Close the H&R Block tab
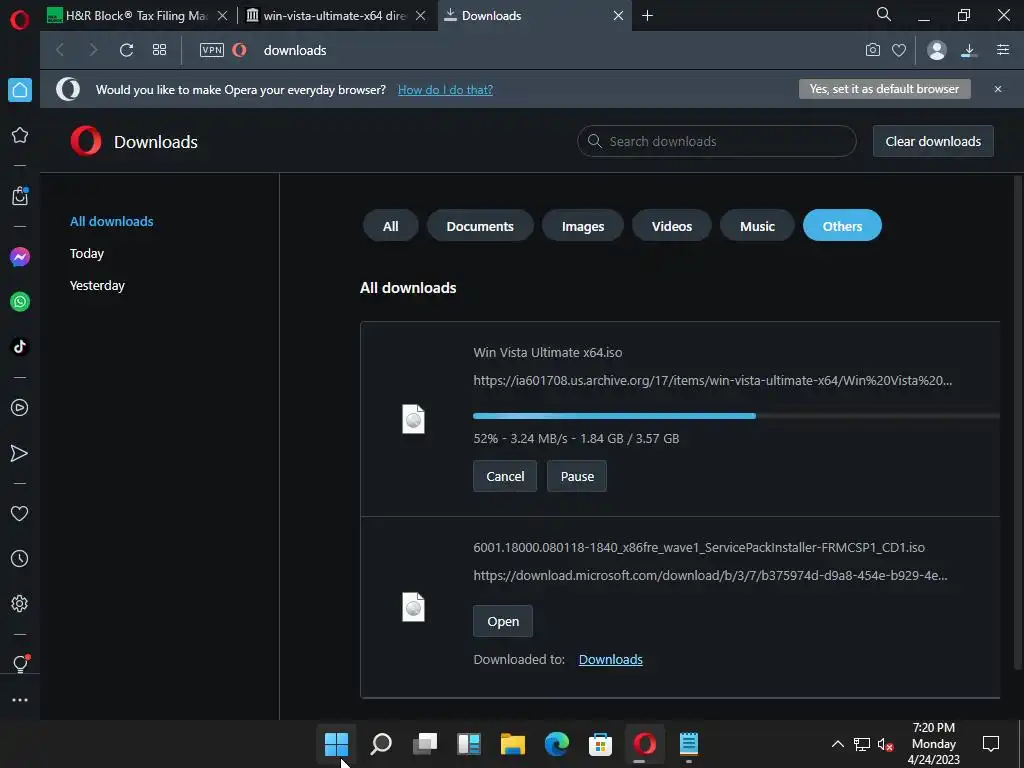This screenshot has width=1024, height=768. coord(223,16)
